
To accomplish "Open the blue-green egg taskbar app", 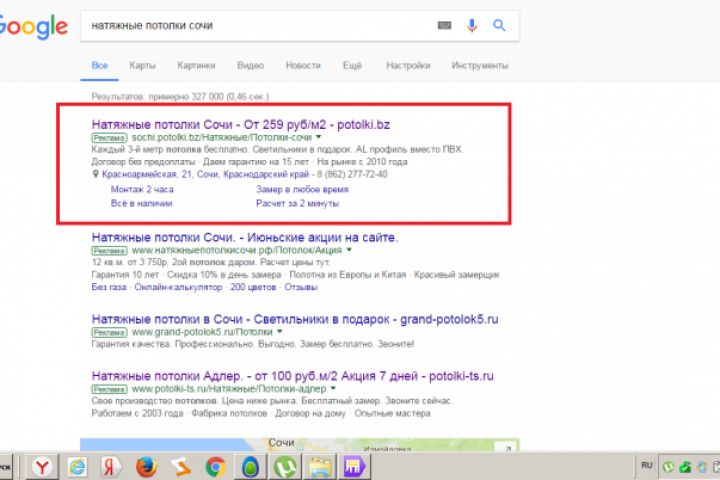I will [250, 467].
